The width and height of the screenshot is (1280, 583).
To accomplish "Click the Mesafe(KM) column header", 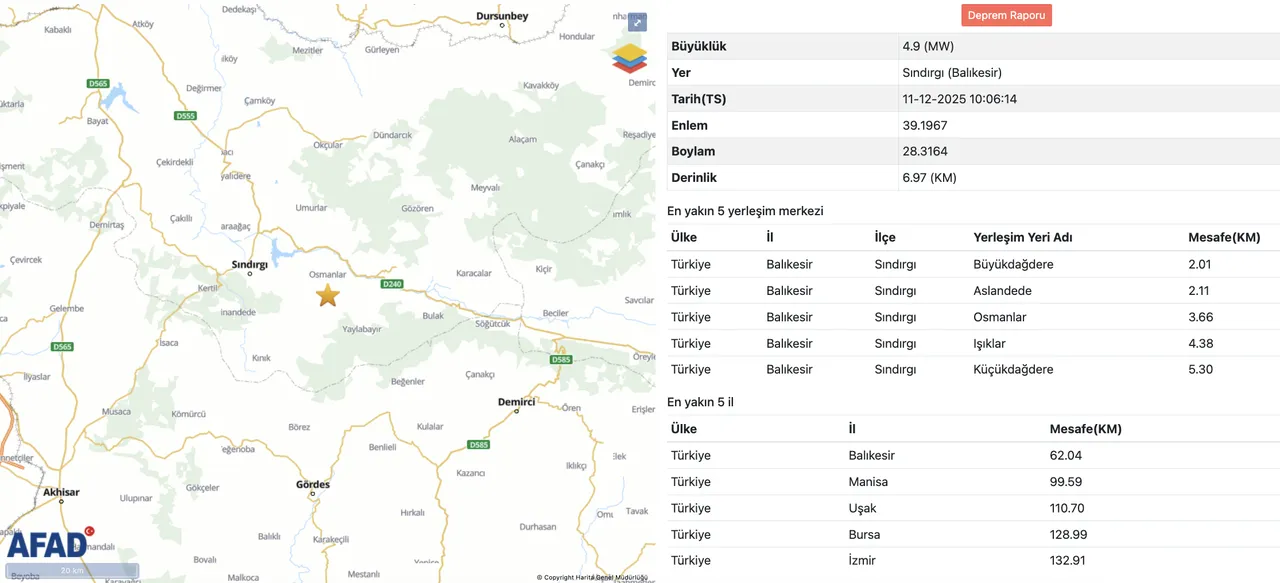I will pyautogui.click(x=1224, y=237).
